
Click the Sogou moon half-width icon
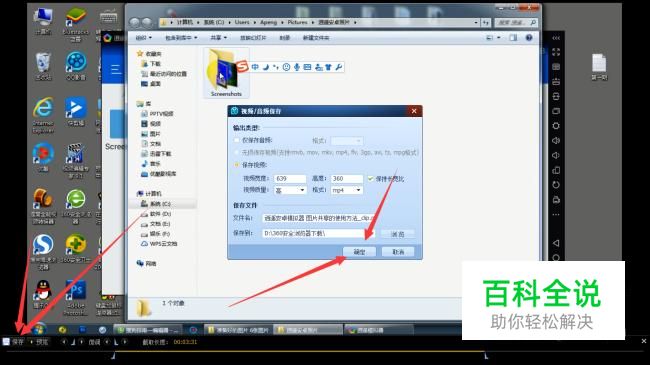(266, 67)
